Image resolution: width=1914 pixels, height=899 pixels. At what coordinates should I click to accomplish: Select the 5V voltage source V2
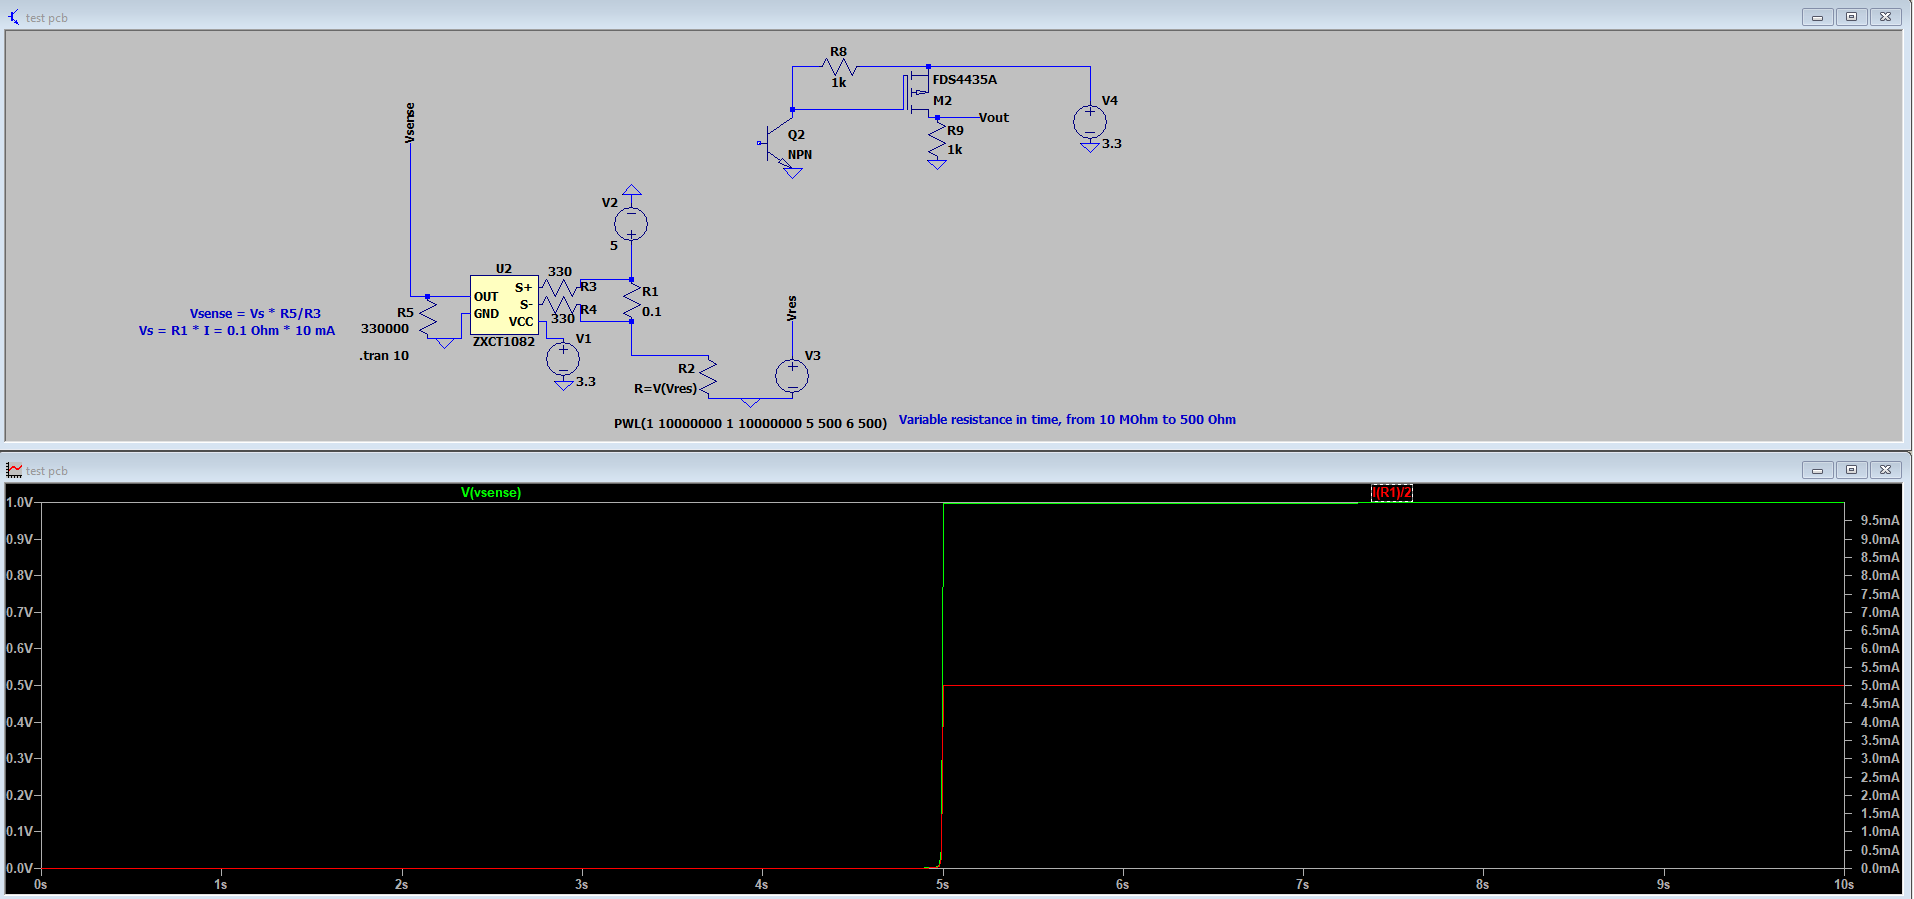point(631,223)
